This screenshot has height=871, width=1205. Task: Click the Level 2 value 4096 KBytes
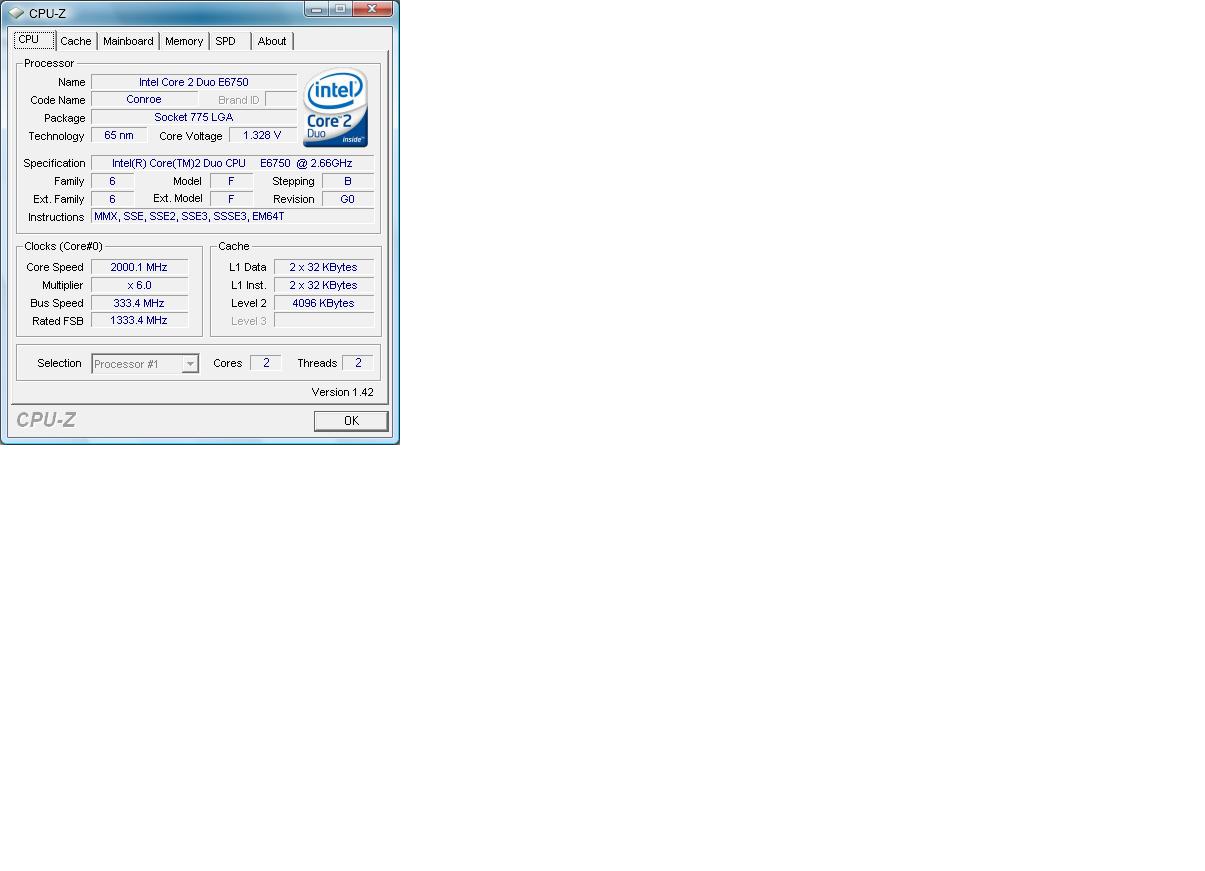(x=324, y=303)
